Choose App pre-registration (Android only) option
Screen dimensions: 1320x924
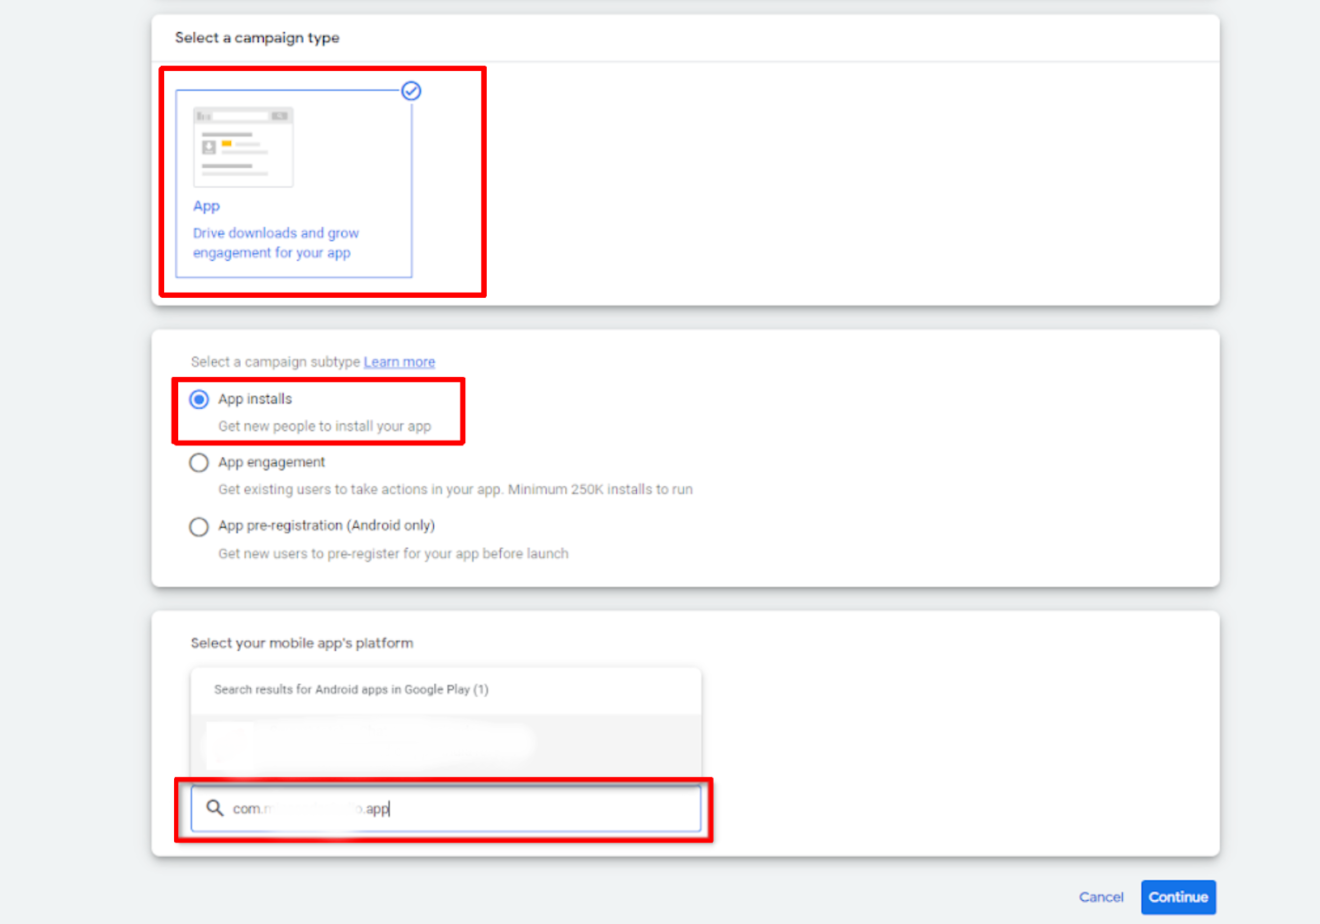pyautogui.click(x=199, y=527)
